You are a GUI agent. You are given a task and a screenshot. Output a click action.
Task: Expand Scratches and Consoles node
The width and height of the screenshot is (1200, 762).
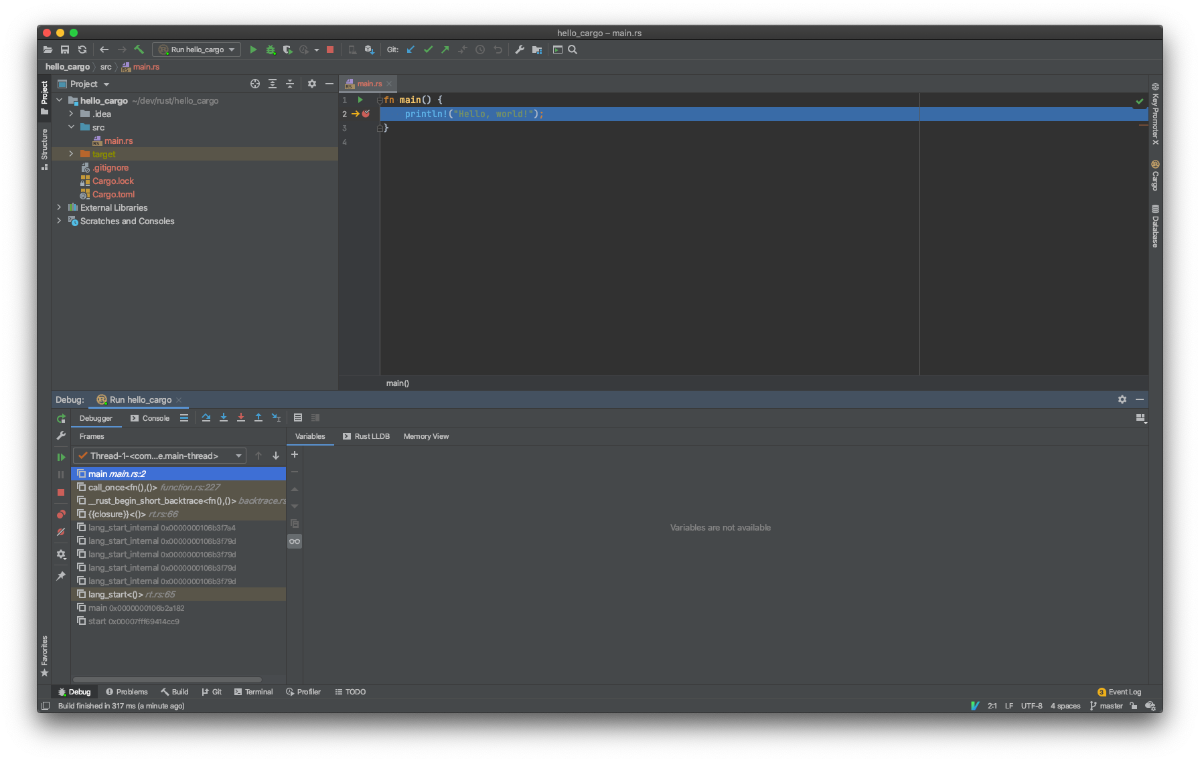click(x=59, y=221)
